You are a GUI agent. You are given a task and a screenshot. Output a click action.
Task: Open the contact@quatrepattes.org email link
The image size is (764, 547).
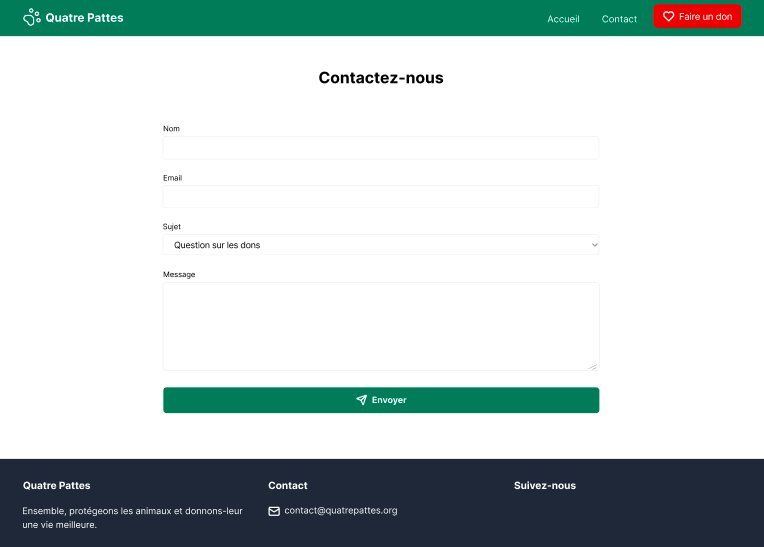pos(340,510)
